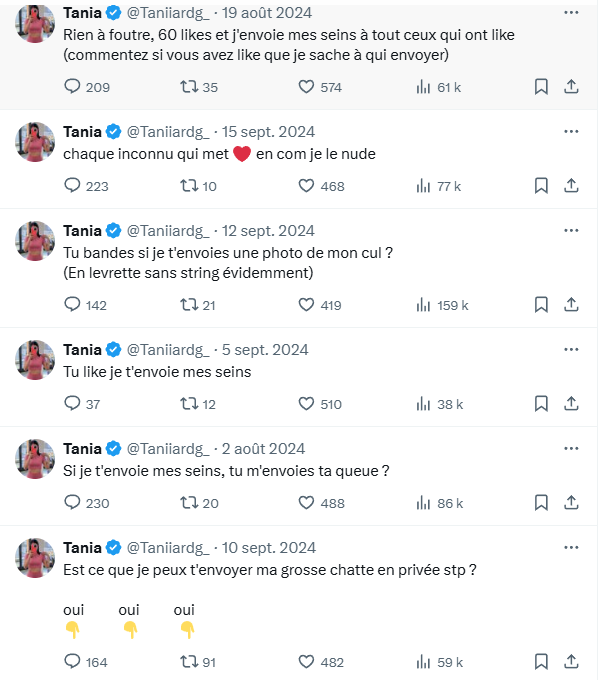Open more options on 10 sept. tweet
This screenshot has width=605, height=680.
click(x=571, y=548)
